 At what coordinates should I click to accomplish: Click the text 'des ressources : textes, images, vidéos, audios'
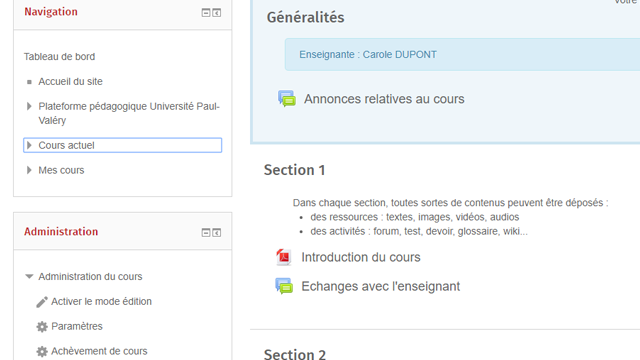(x=415, y=217)
